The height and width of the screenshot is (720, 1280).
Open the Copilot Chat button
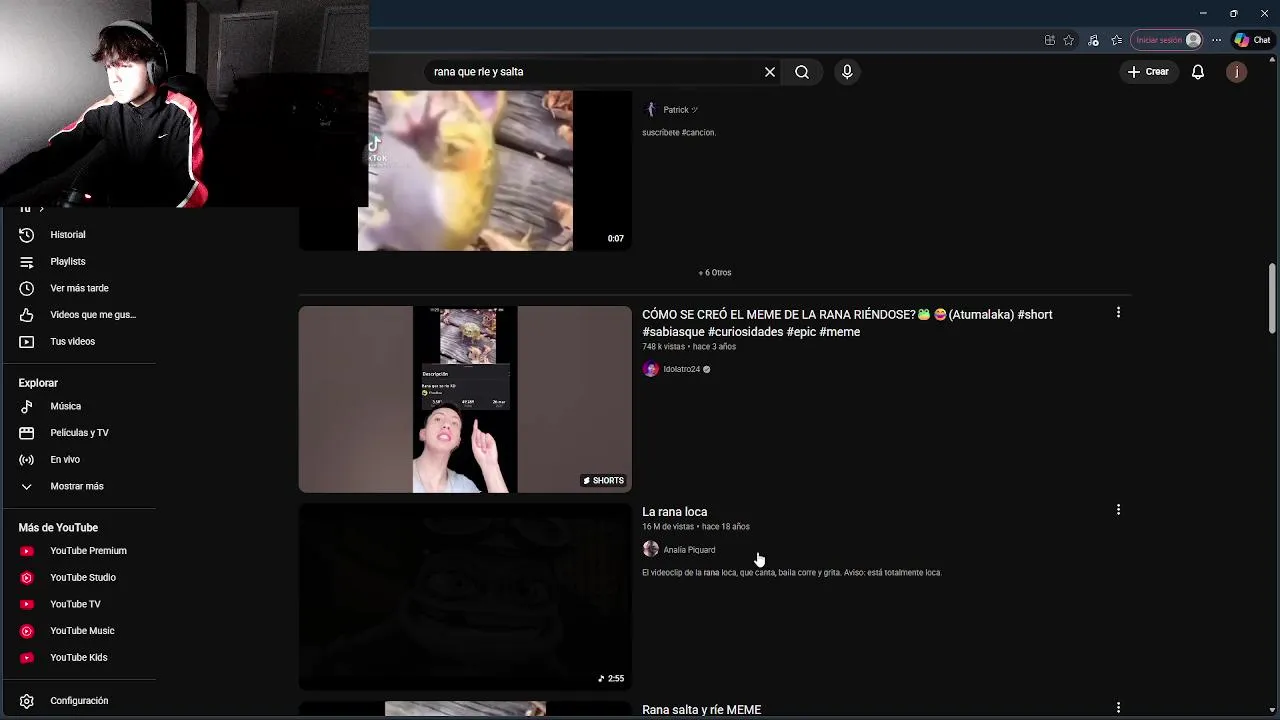pos(1252,40)
